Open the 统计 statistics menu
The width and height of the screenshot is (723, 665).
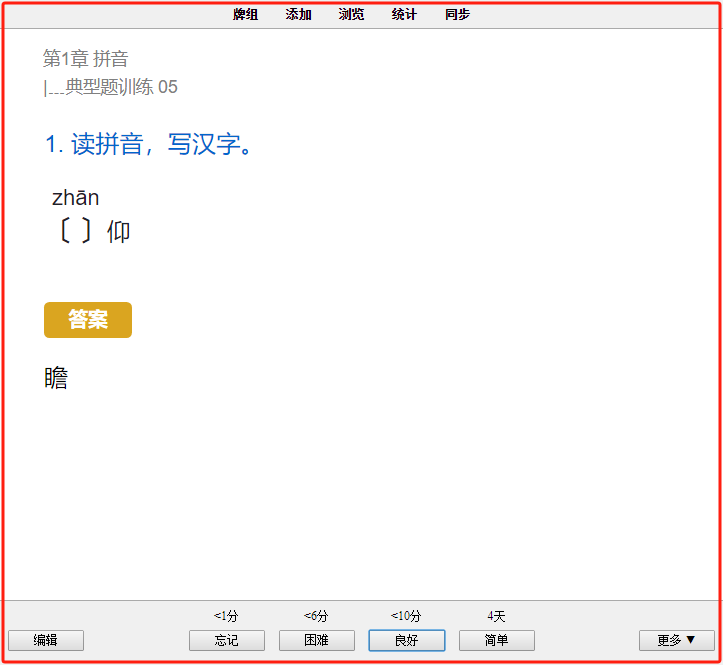pyautogui.click(x=404, y=14)
